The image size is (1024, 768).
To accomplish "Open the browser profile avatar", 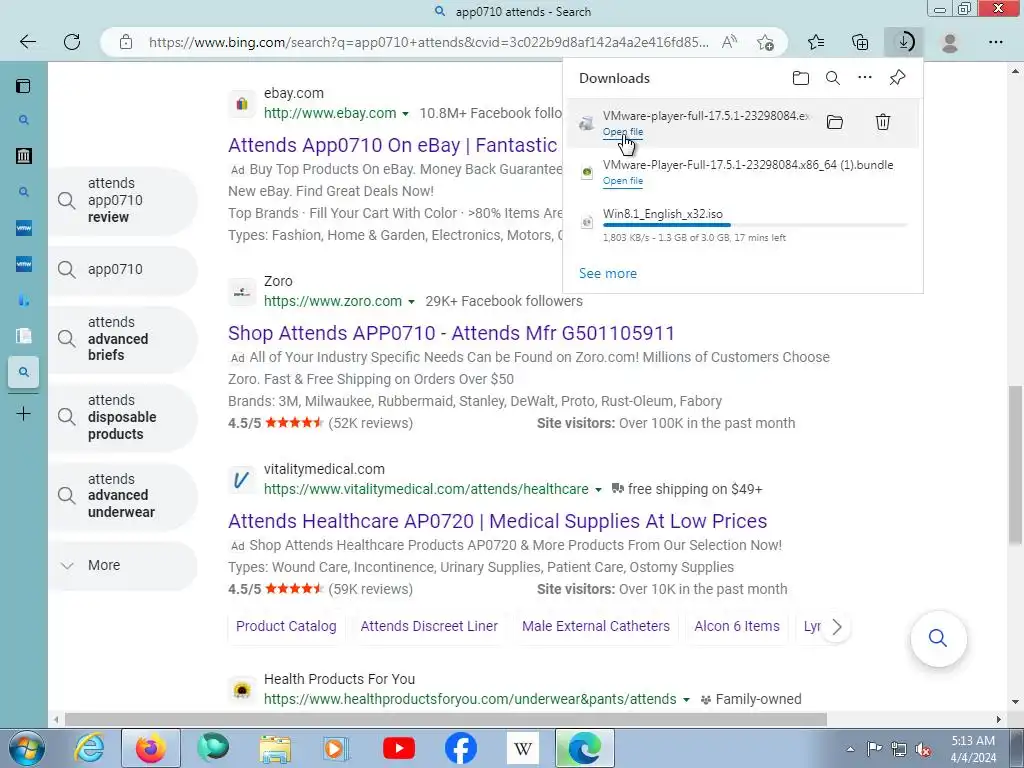I will click(950, 42).
